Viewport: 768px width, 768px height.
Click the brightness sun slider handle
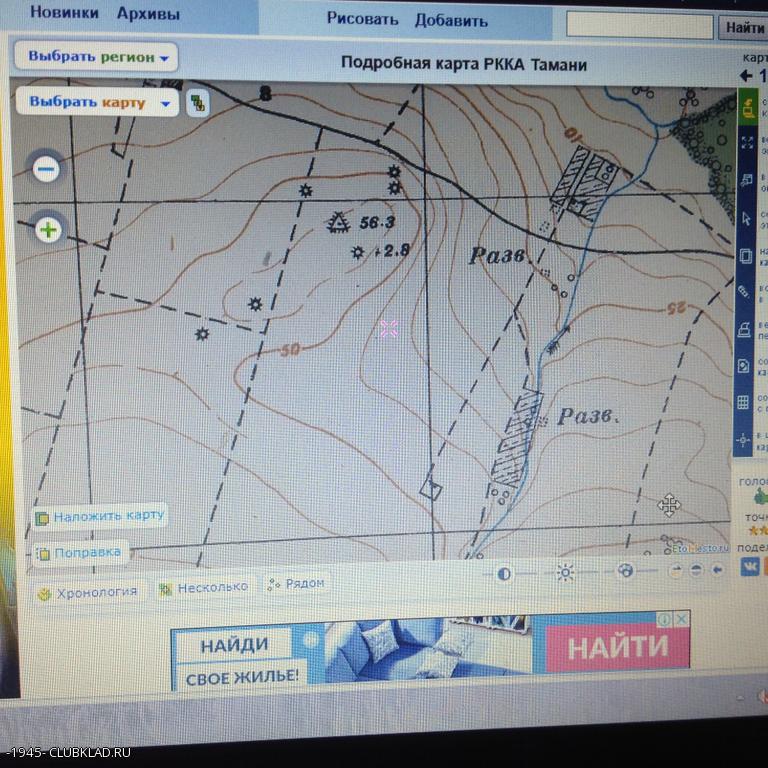click(x=565, y=573)
